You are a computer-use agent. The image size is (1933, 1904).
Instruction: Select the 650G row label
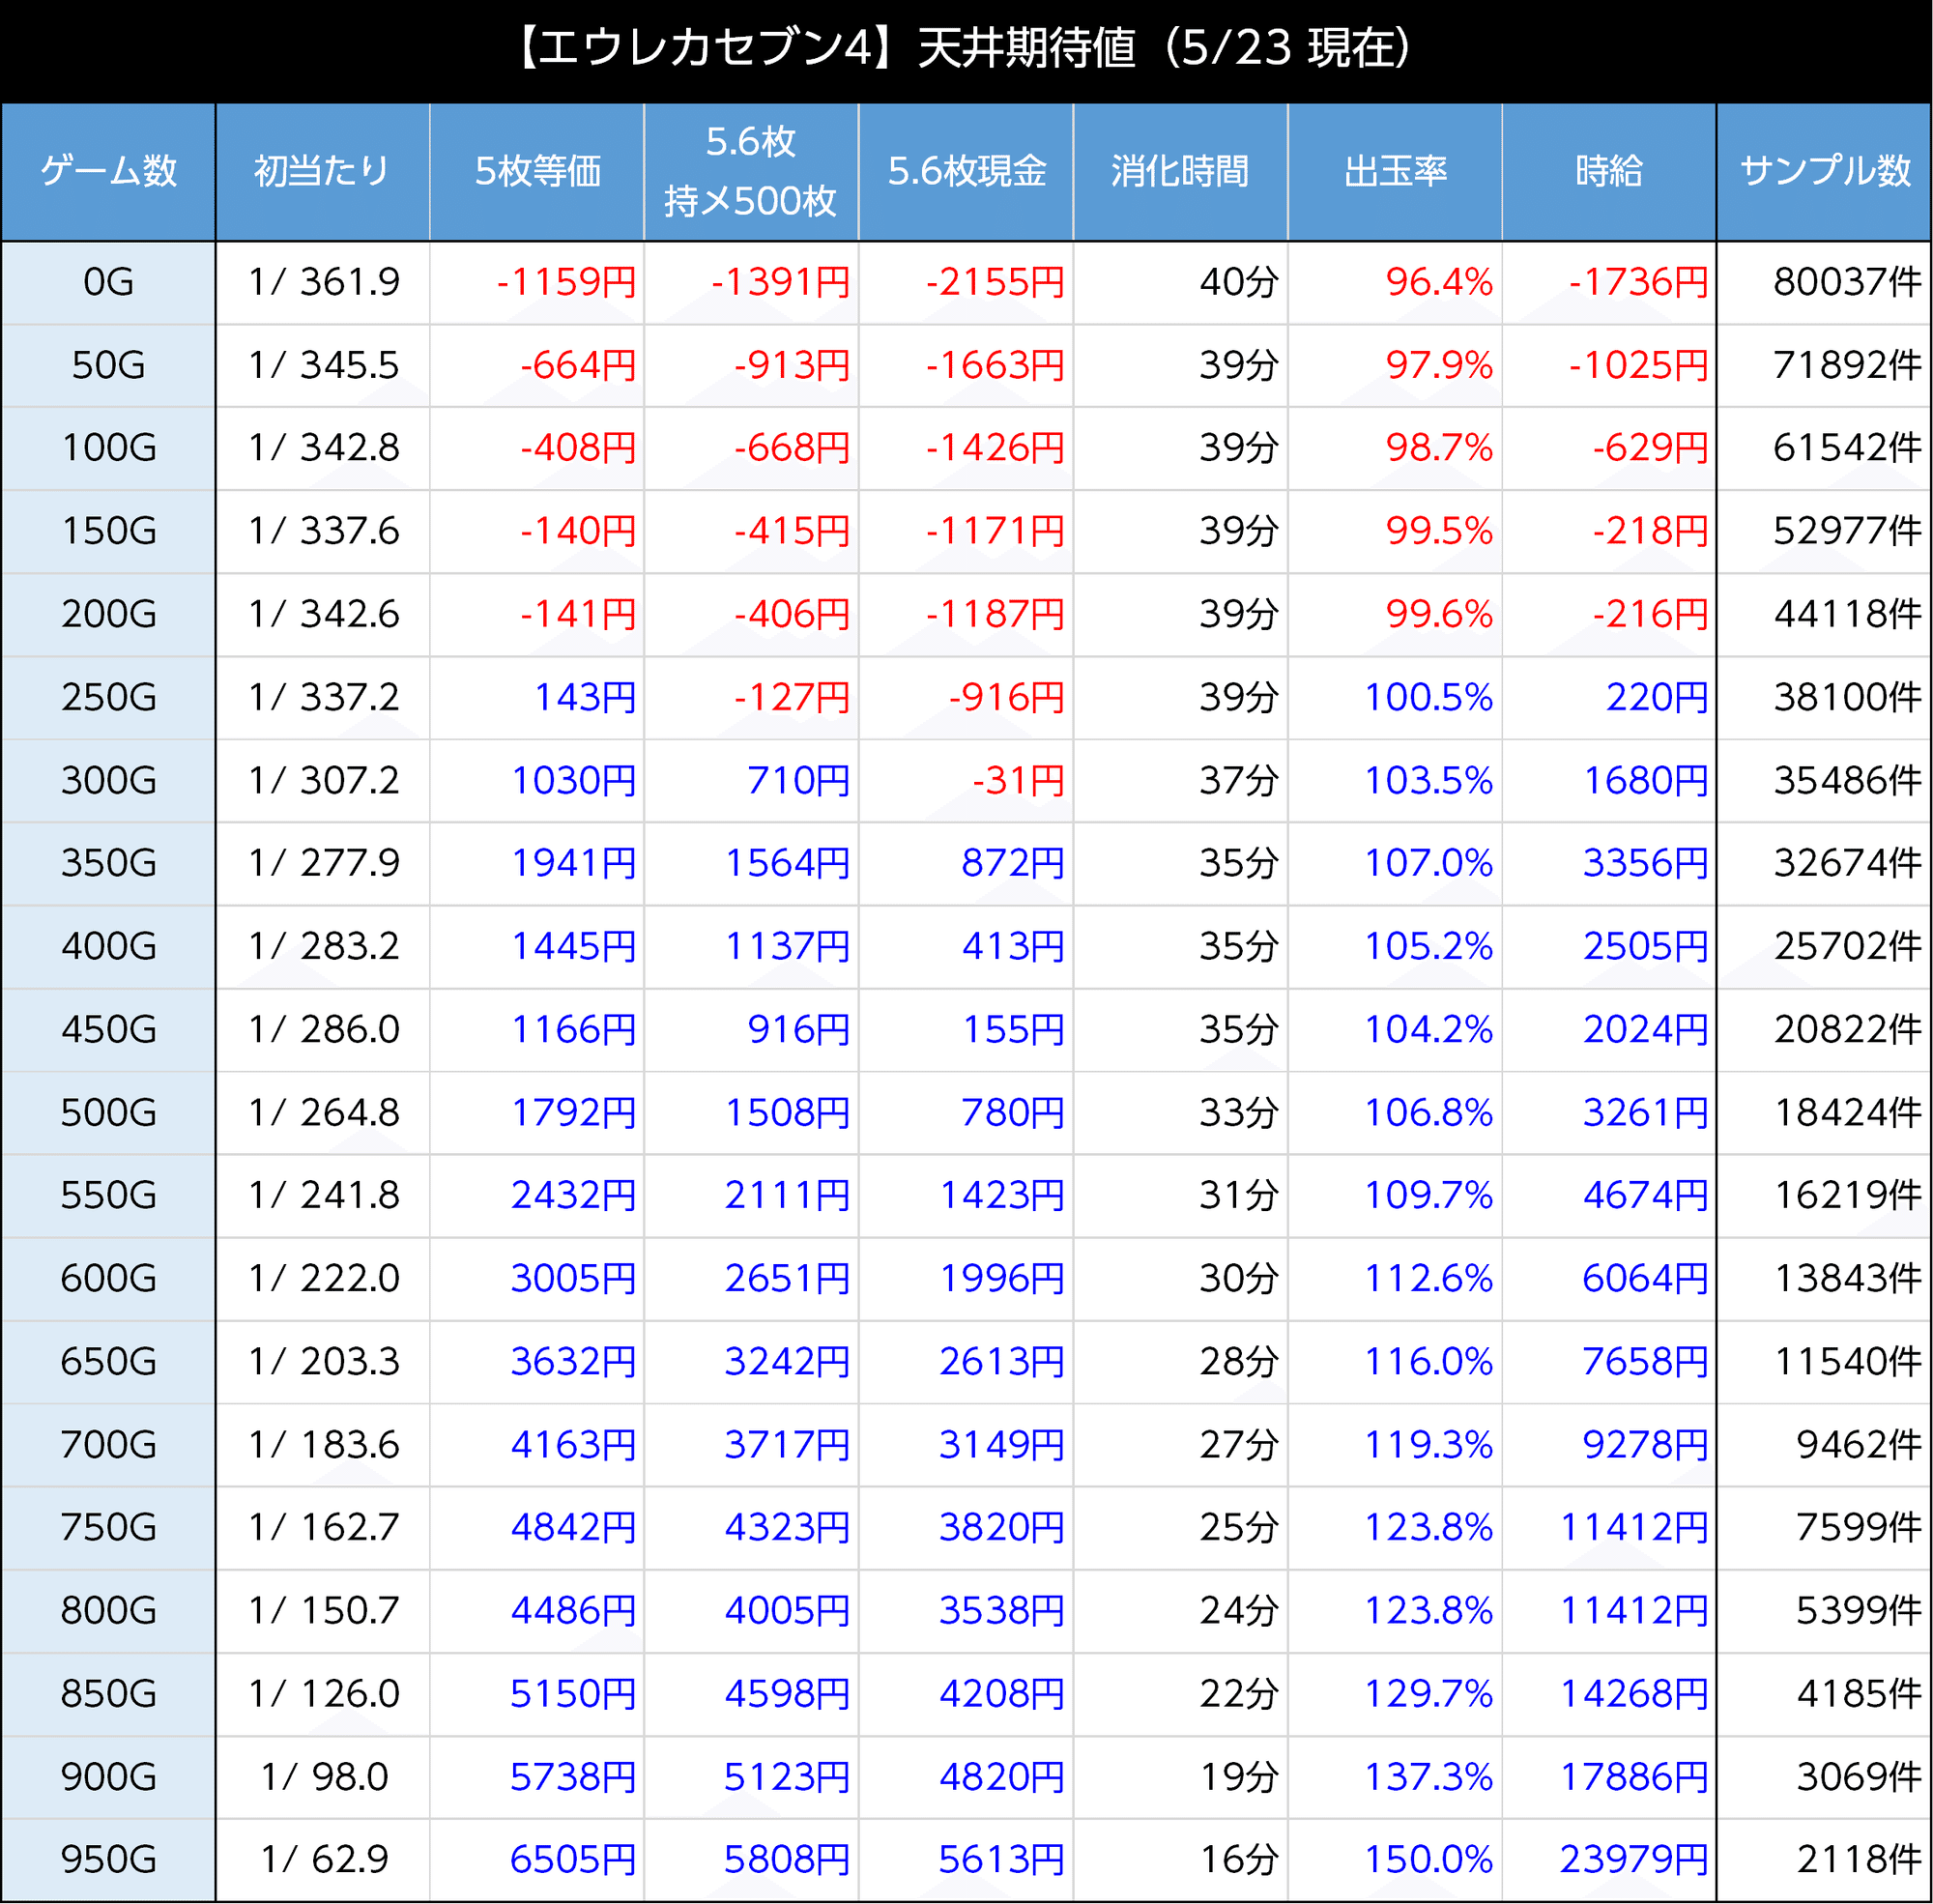(108, 1361)
